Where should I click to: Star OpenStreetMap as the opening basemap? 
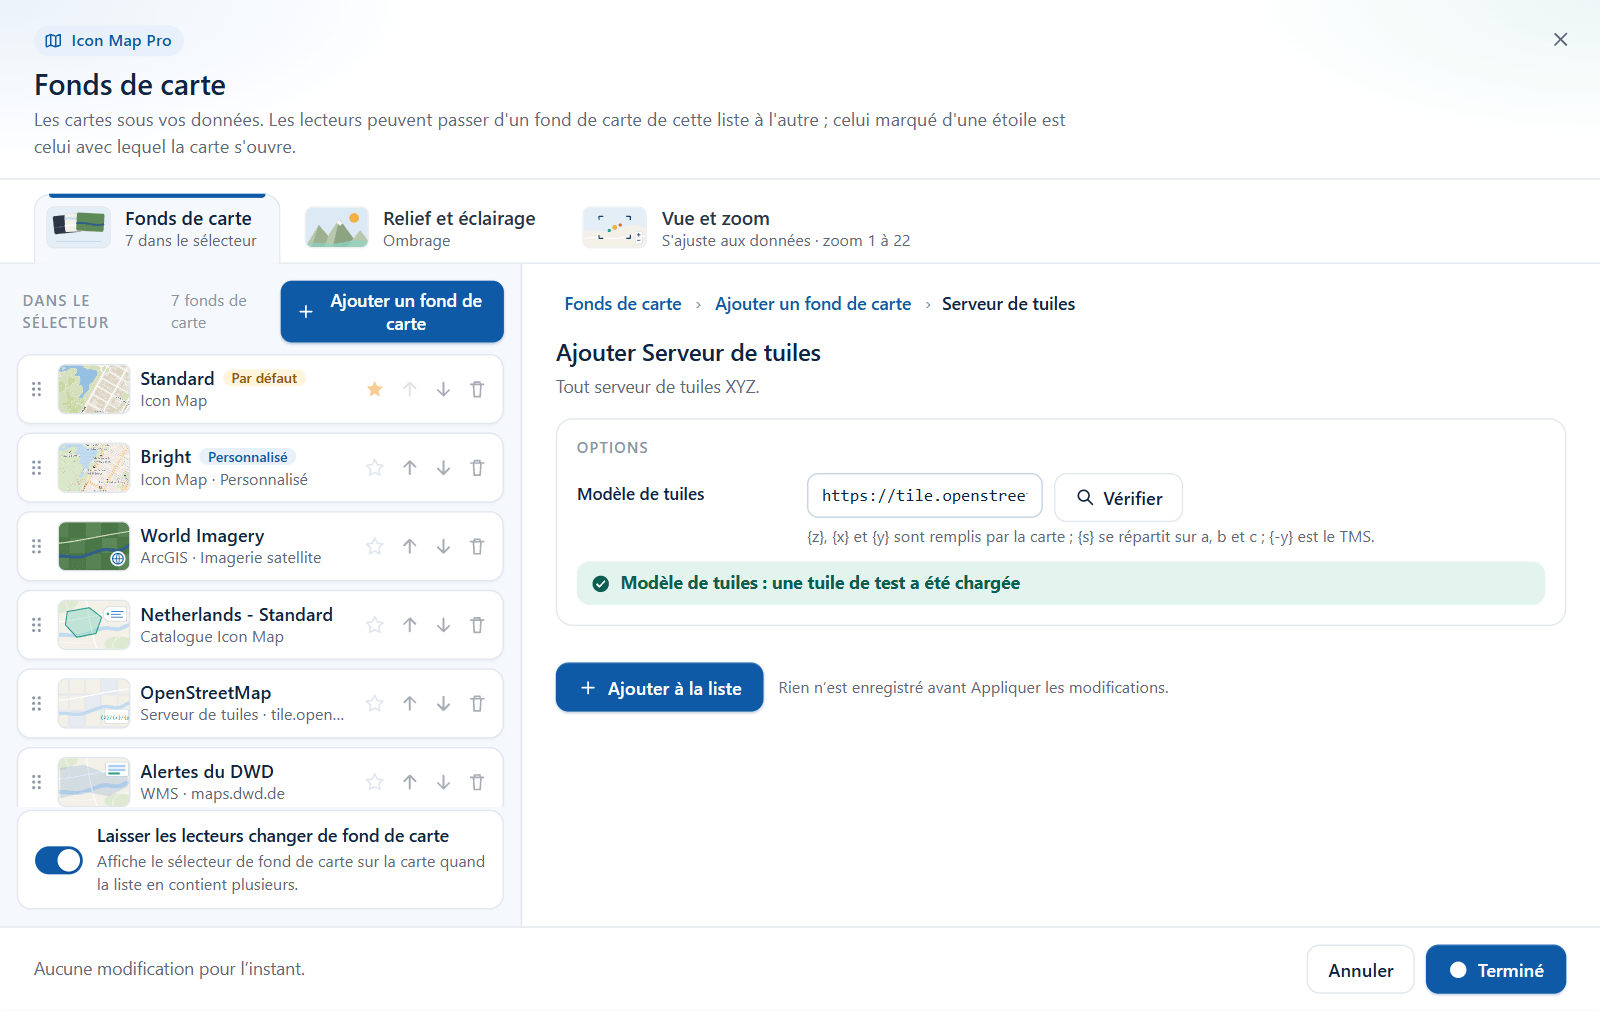375,703
